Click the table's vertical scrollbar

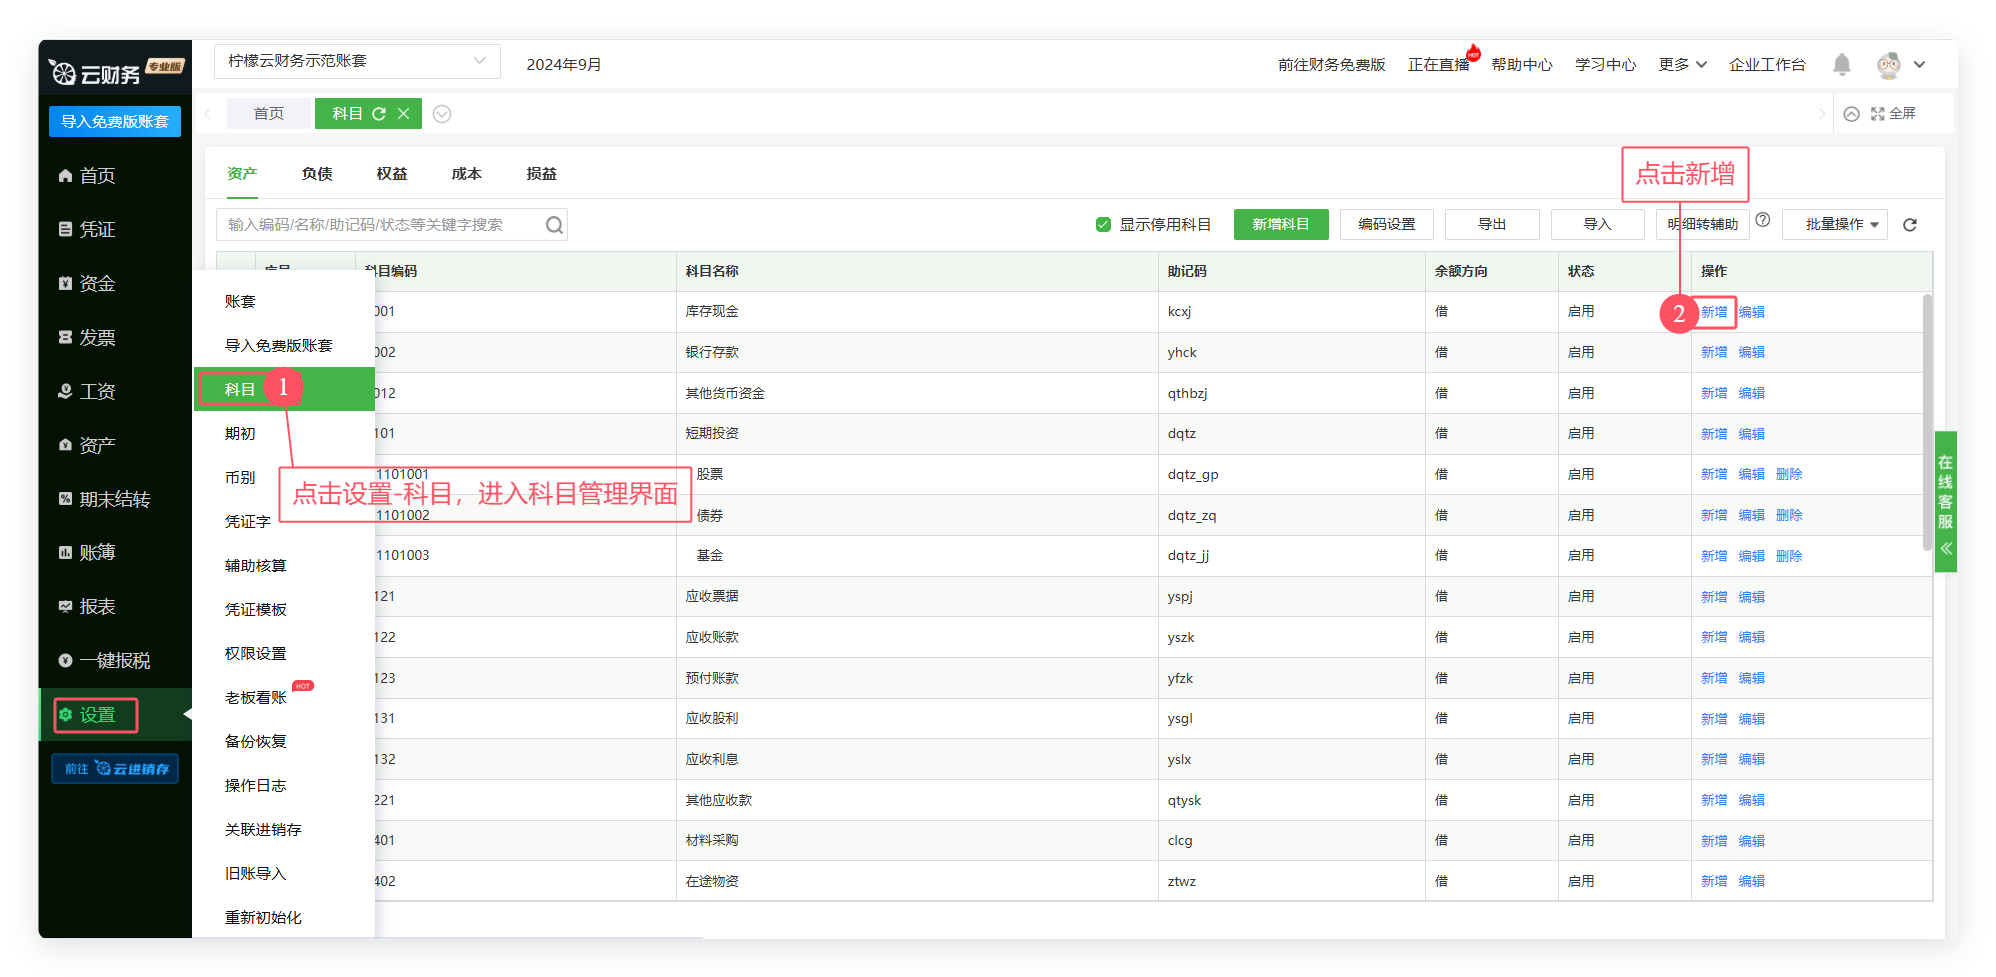pyautogui.click(x=1927, y=420)
